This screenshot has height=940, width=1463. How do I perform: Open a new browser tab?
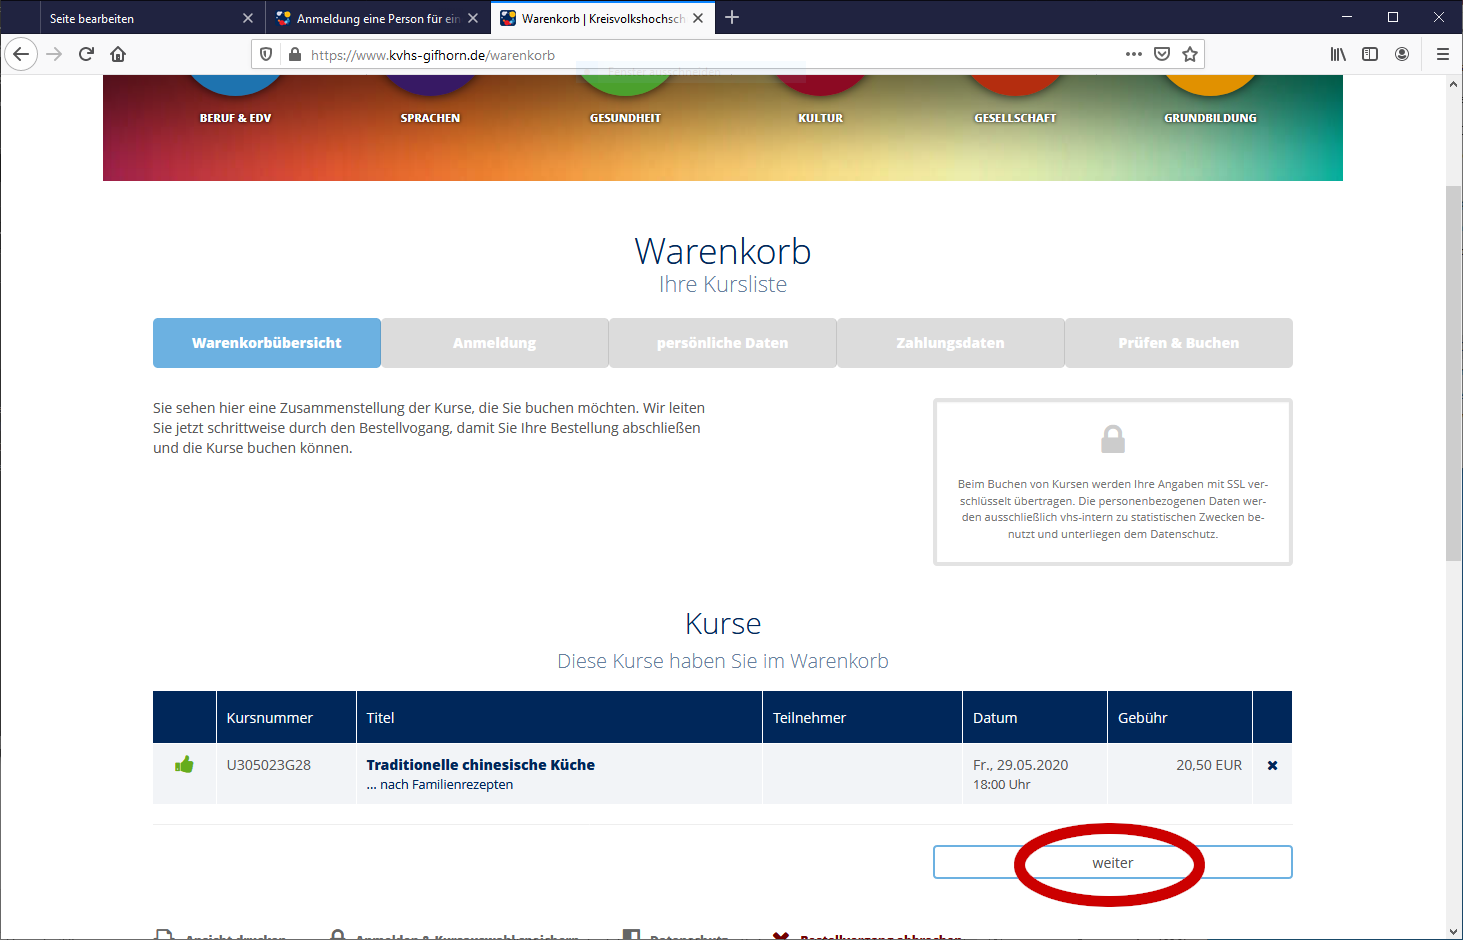pyautogui.click(x=732, y=17)
